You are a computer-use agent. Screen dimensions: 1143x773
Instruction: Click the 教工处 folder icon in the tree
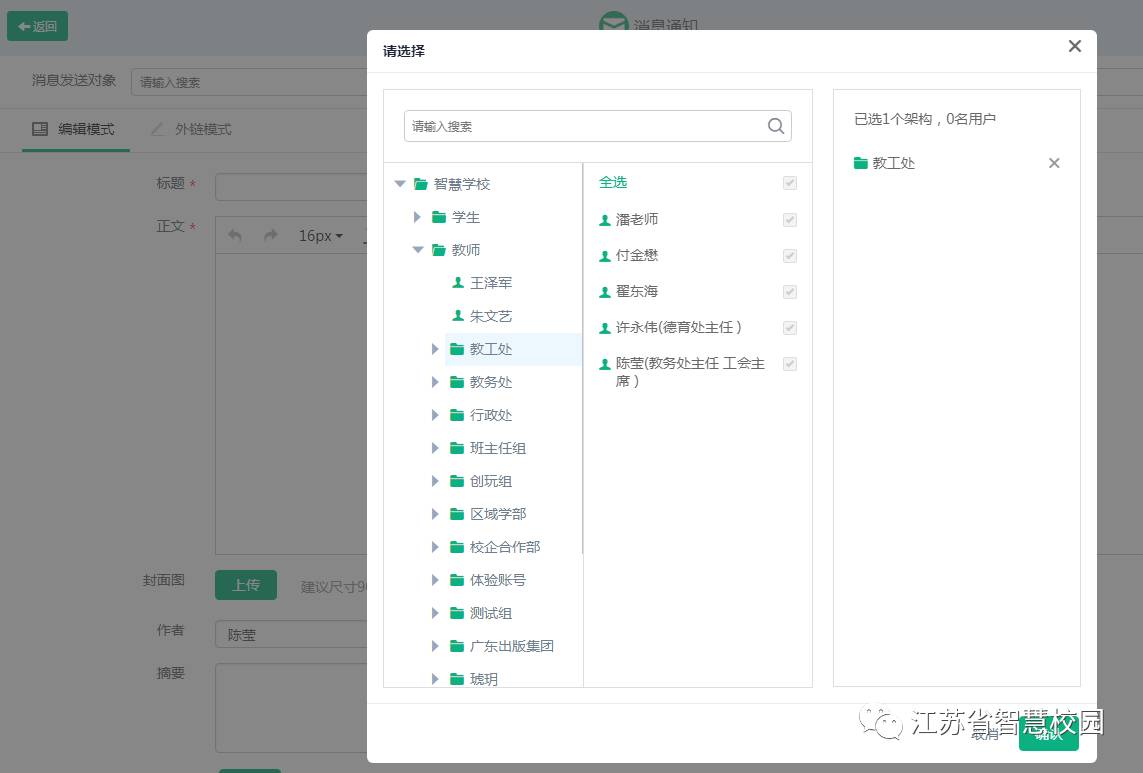click(x=457, y=349)
